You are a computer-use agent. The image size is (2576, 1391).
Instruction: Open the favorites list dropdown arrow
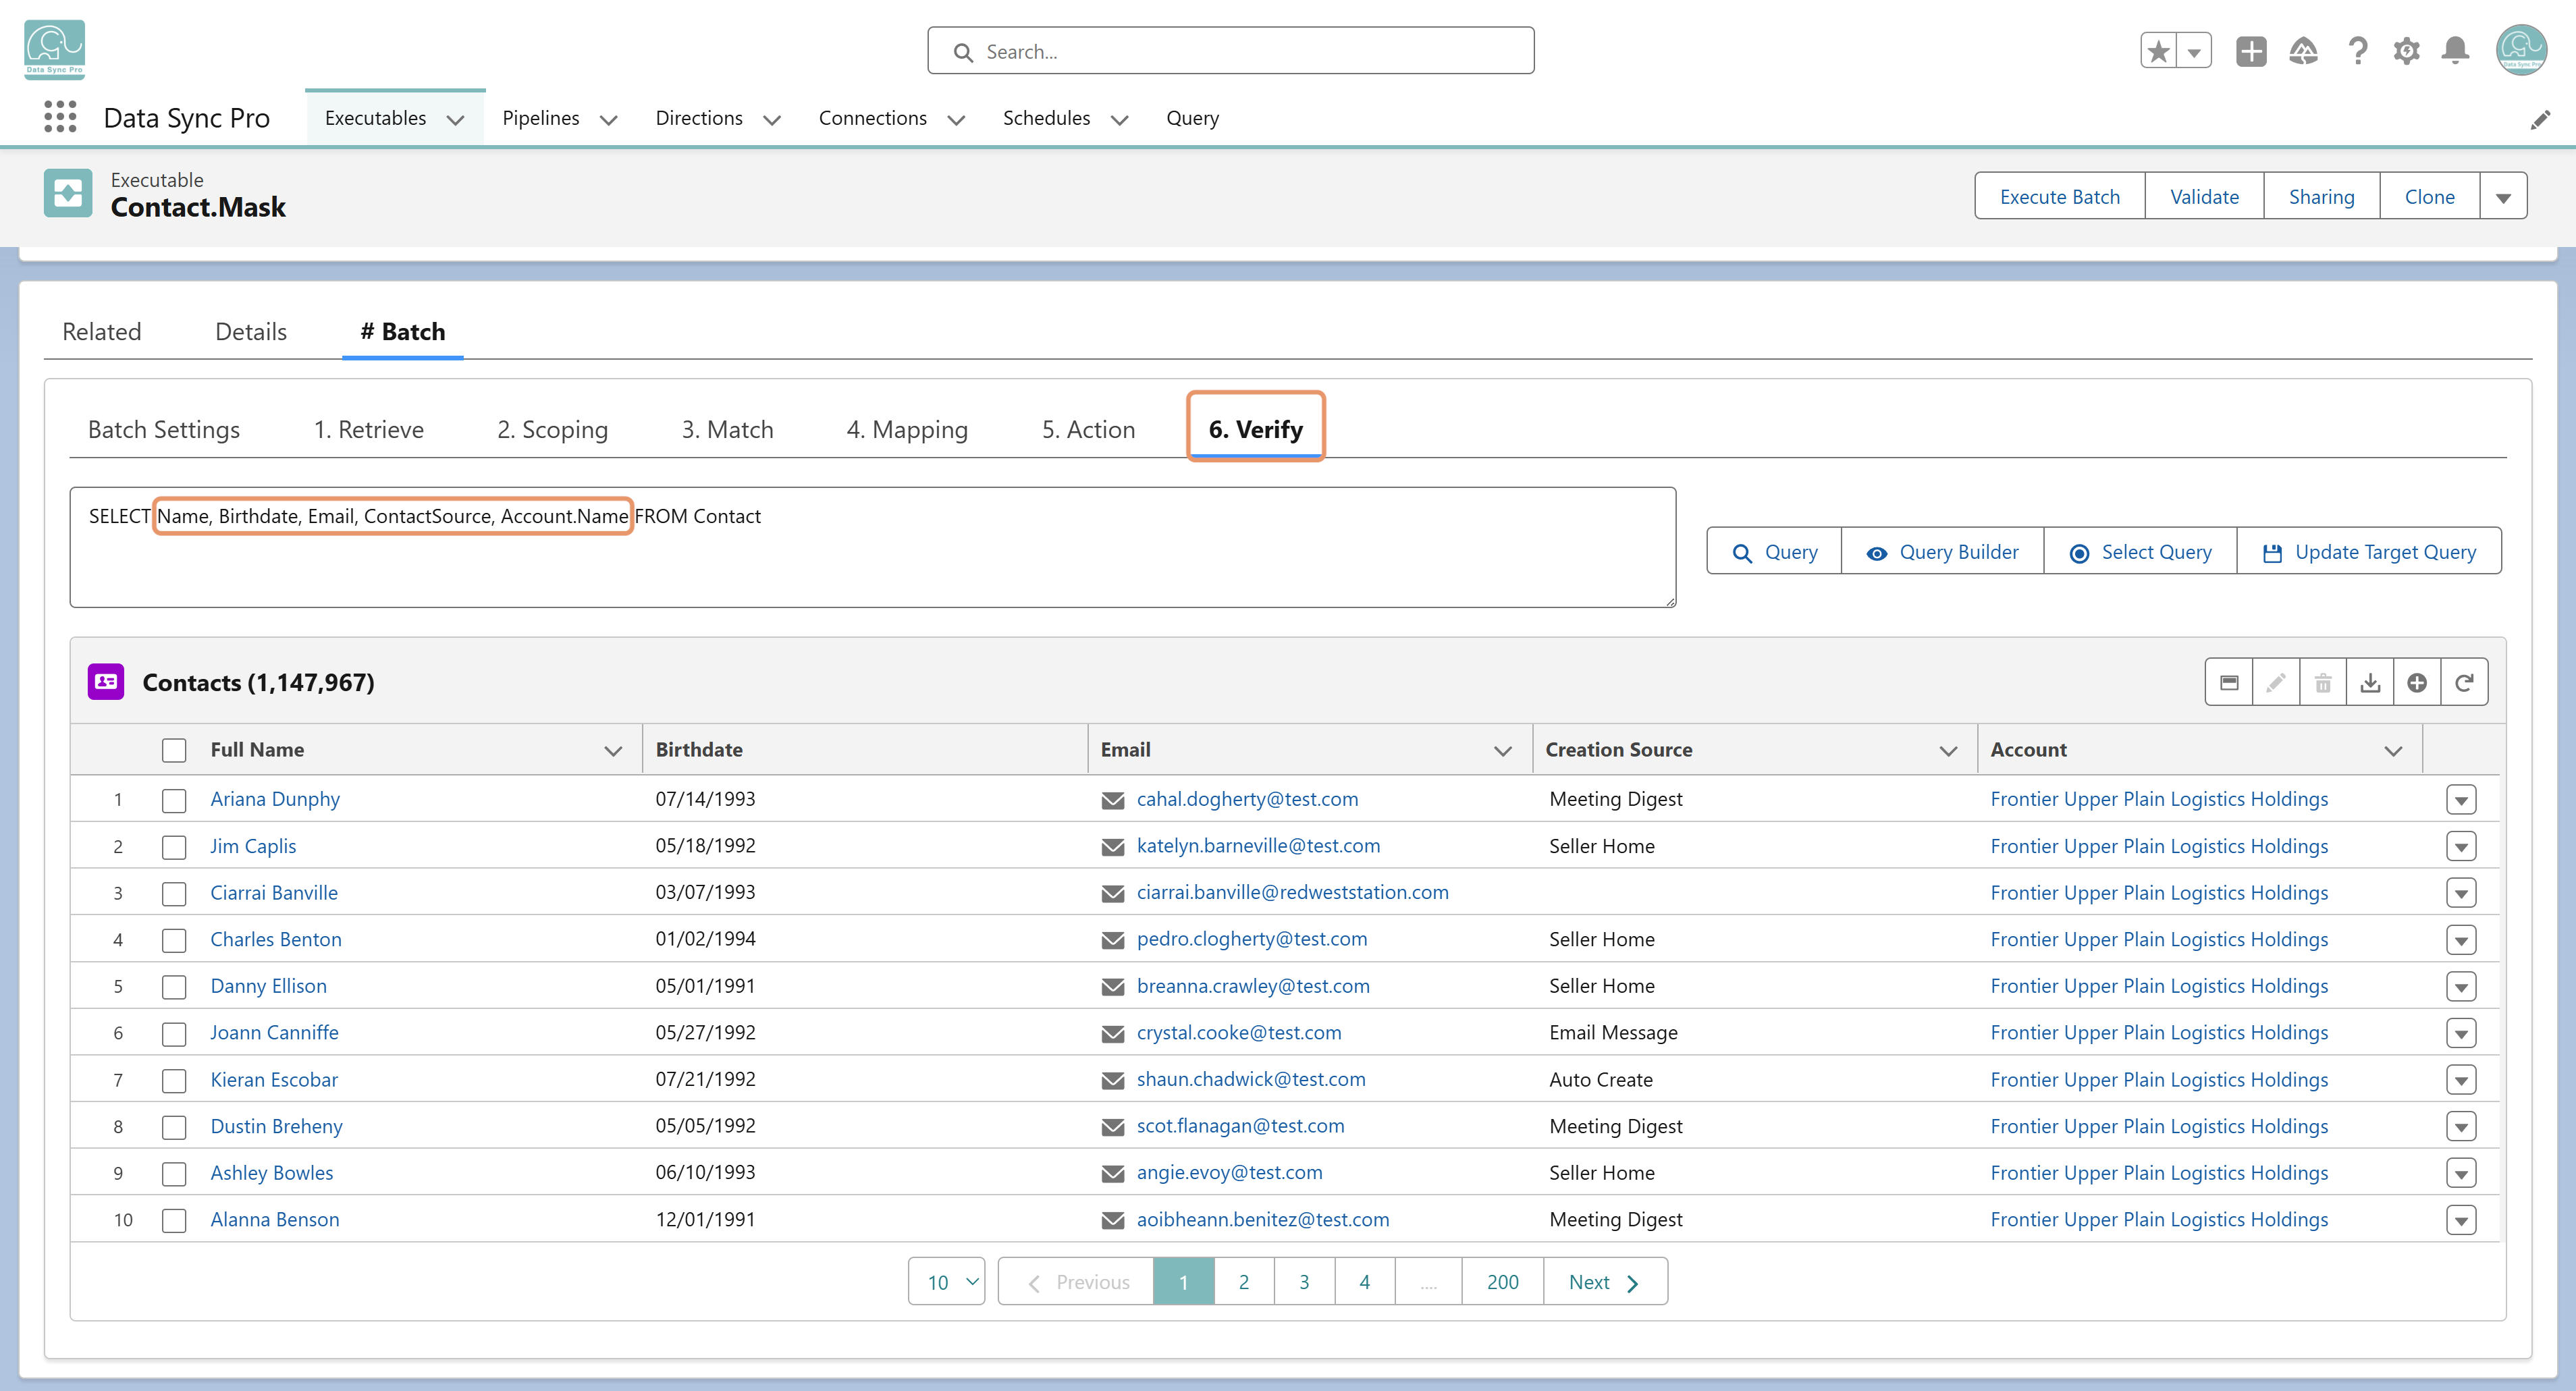coord(2194,51)
